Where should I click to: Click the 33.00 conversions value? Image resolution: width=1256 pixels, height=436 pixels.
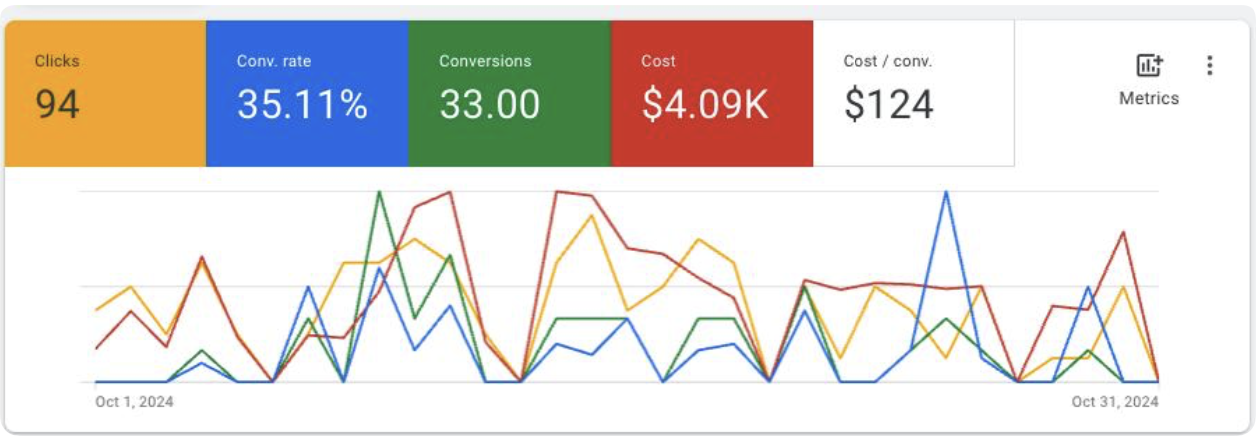pyautogui.click(x=489, y=104)
